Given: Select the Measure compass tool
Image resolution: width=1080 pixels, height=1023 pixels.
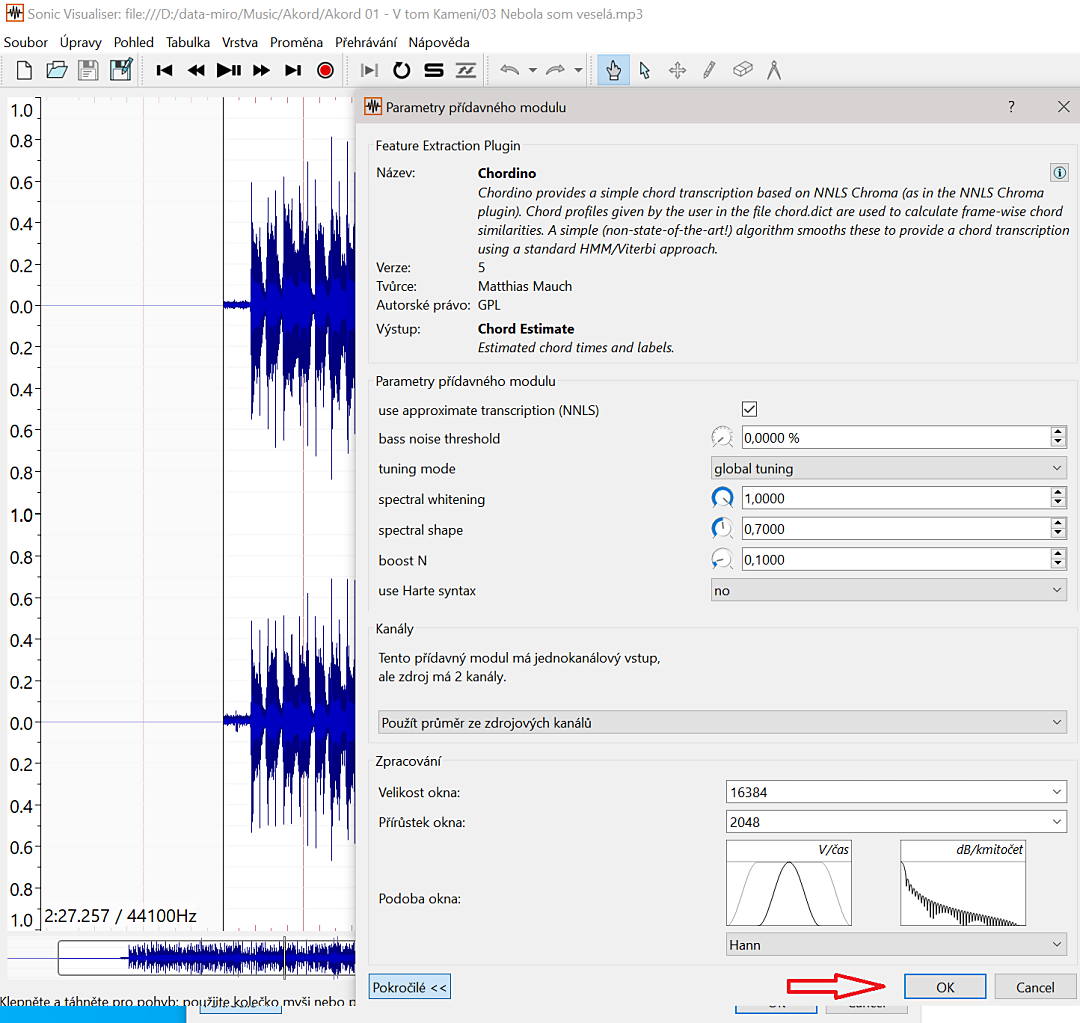Looking at the screenshot, I should click(774, 70).
